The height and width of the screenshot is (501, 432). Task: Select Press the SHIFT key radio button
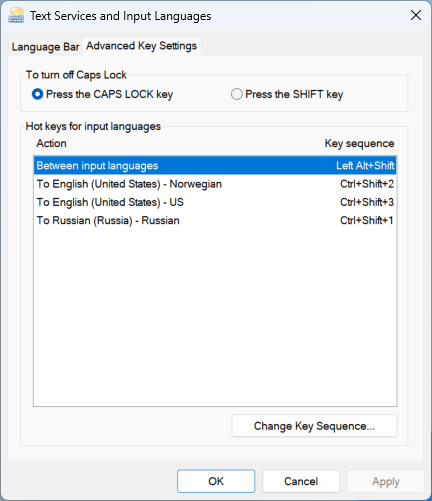(x=237, y=94)
